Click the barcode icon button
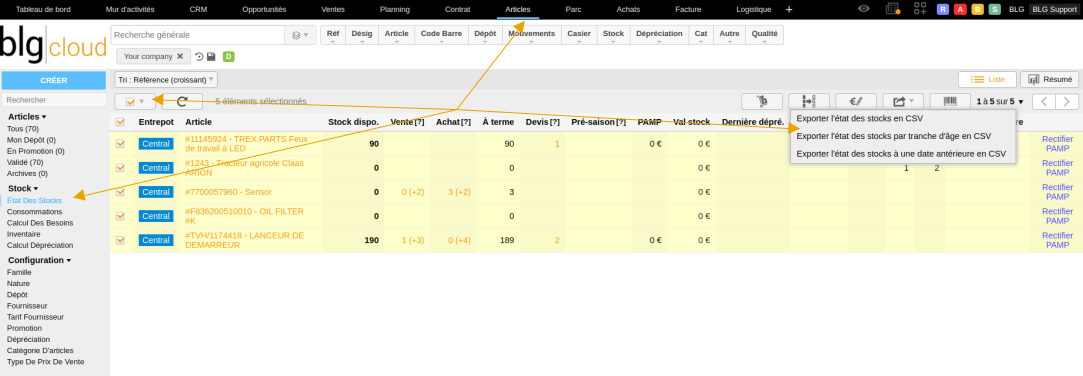 click(950, 102)
